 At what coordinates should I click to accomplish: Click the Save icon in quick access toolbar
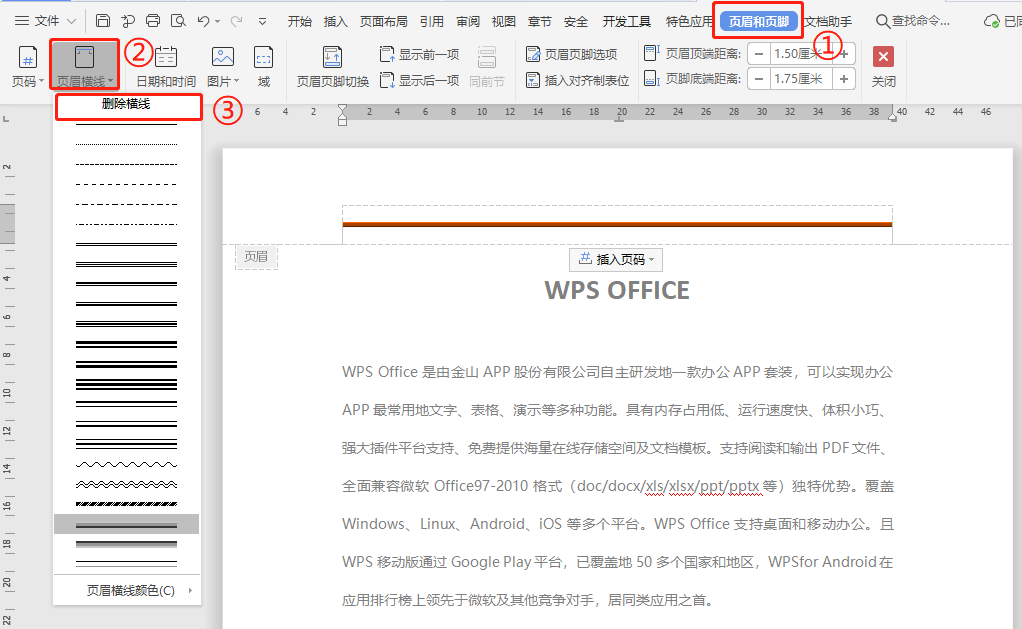tap(103, 21)
